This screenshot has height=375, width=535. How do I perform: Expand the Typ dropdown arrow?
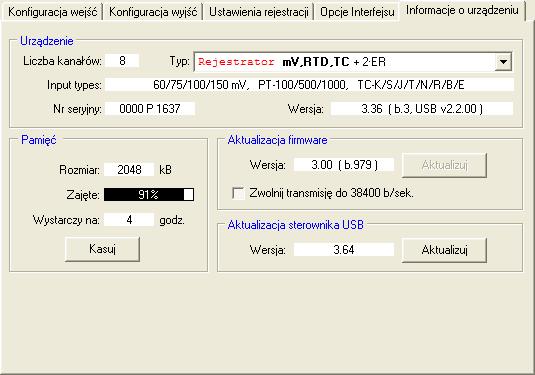click(x=503, y=62)
